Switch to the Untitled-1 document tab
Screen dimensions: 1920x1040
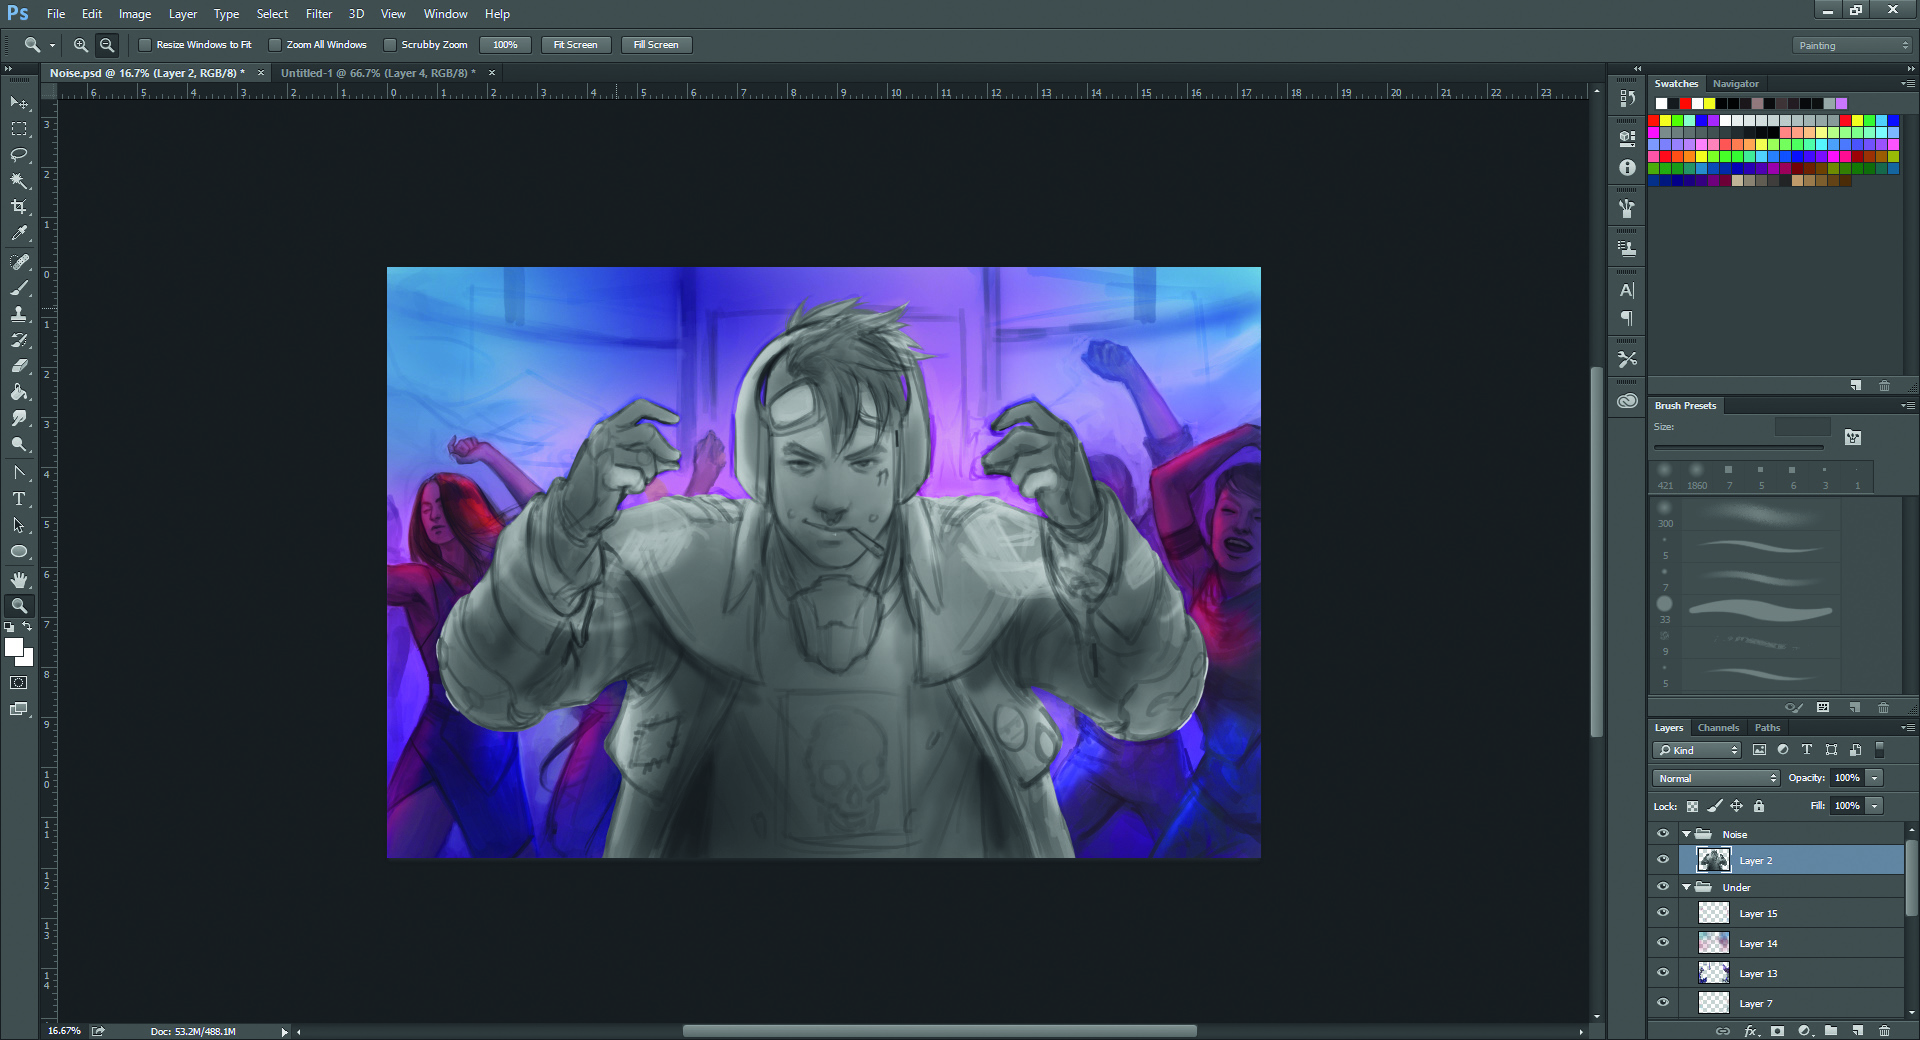(x=378, y=73)
